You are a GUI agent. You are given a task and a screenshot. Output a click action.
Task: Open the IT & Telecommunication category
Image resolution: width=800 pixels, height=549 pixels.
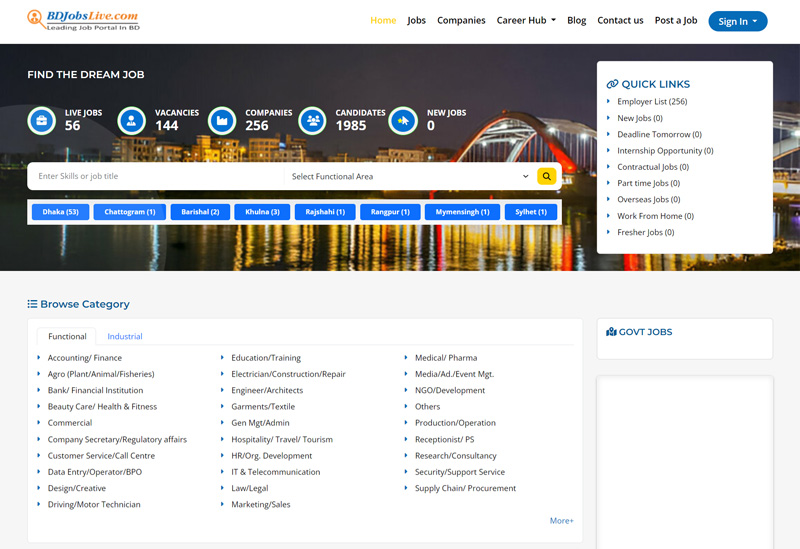[x=276, y=472]
